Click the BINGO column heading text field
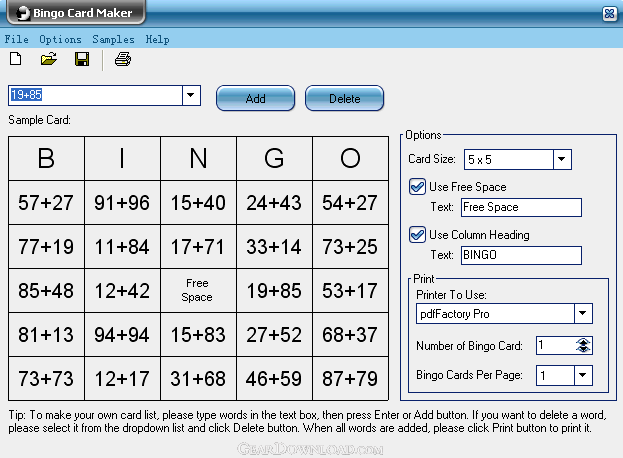This screenshot has width=623, height=458. 521,255
